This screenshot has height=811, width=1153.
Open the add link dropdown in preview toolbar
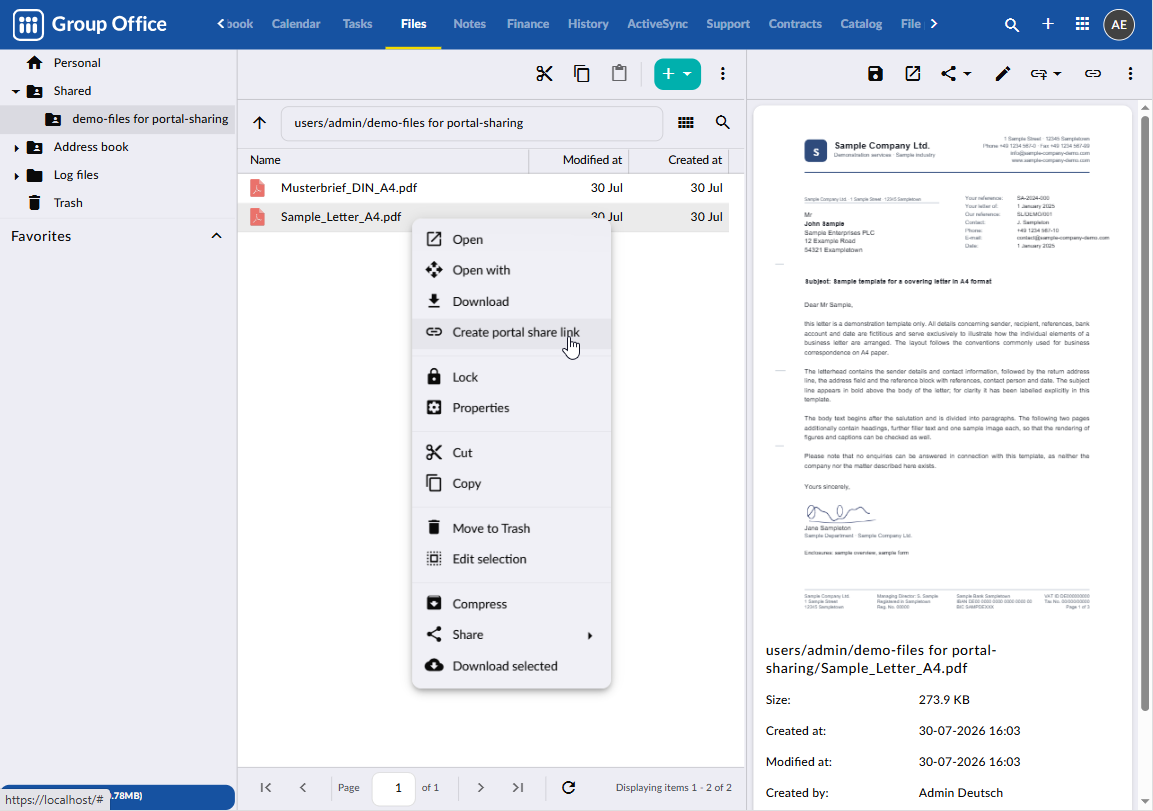click(1046, 74)
